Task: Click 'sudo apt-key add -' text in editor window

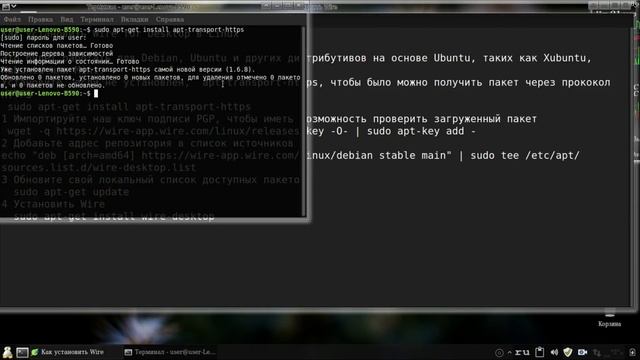Action: pyautogui.click(x=421, y=131)
